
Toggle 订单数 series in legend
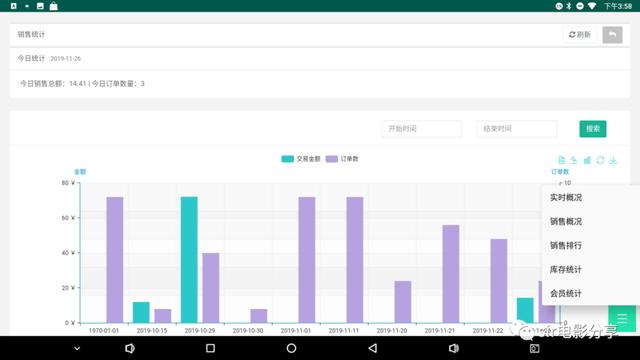342,159
